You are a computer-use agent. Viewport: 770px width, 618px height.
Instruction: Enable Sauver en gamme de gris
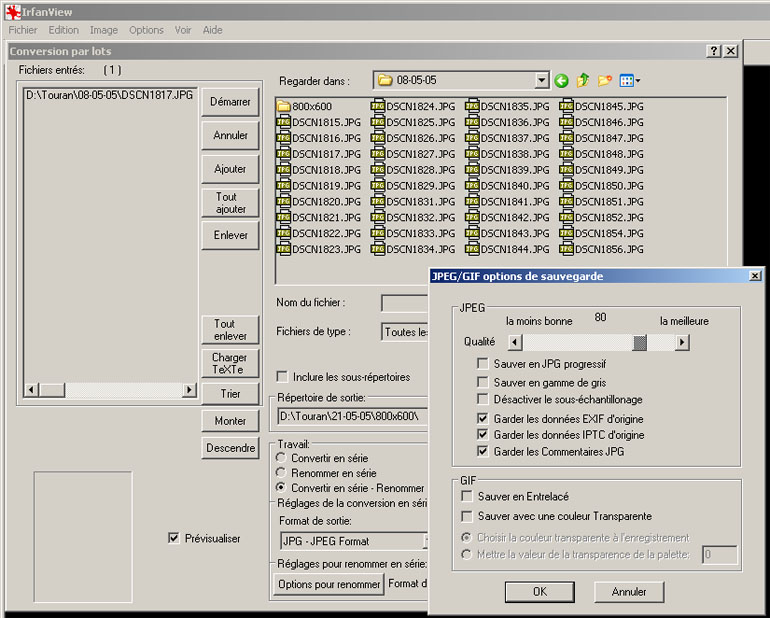point(483,382)
